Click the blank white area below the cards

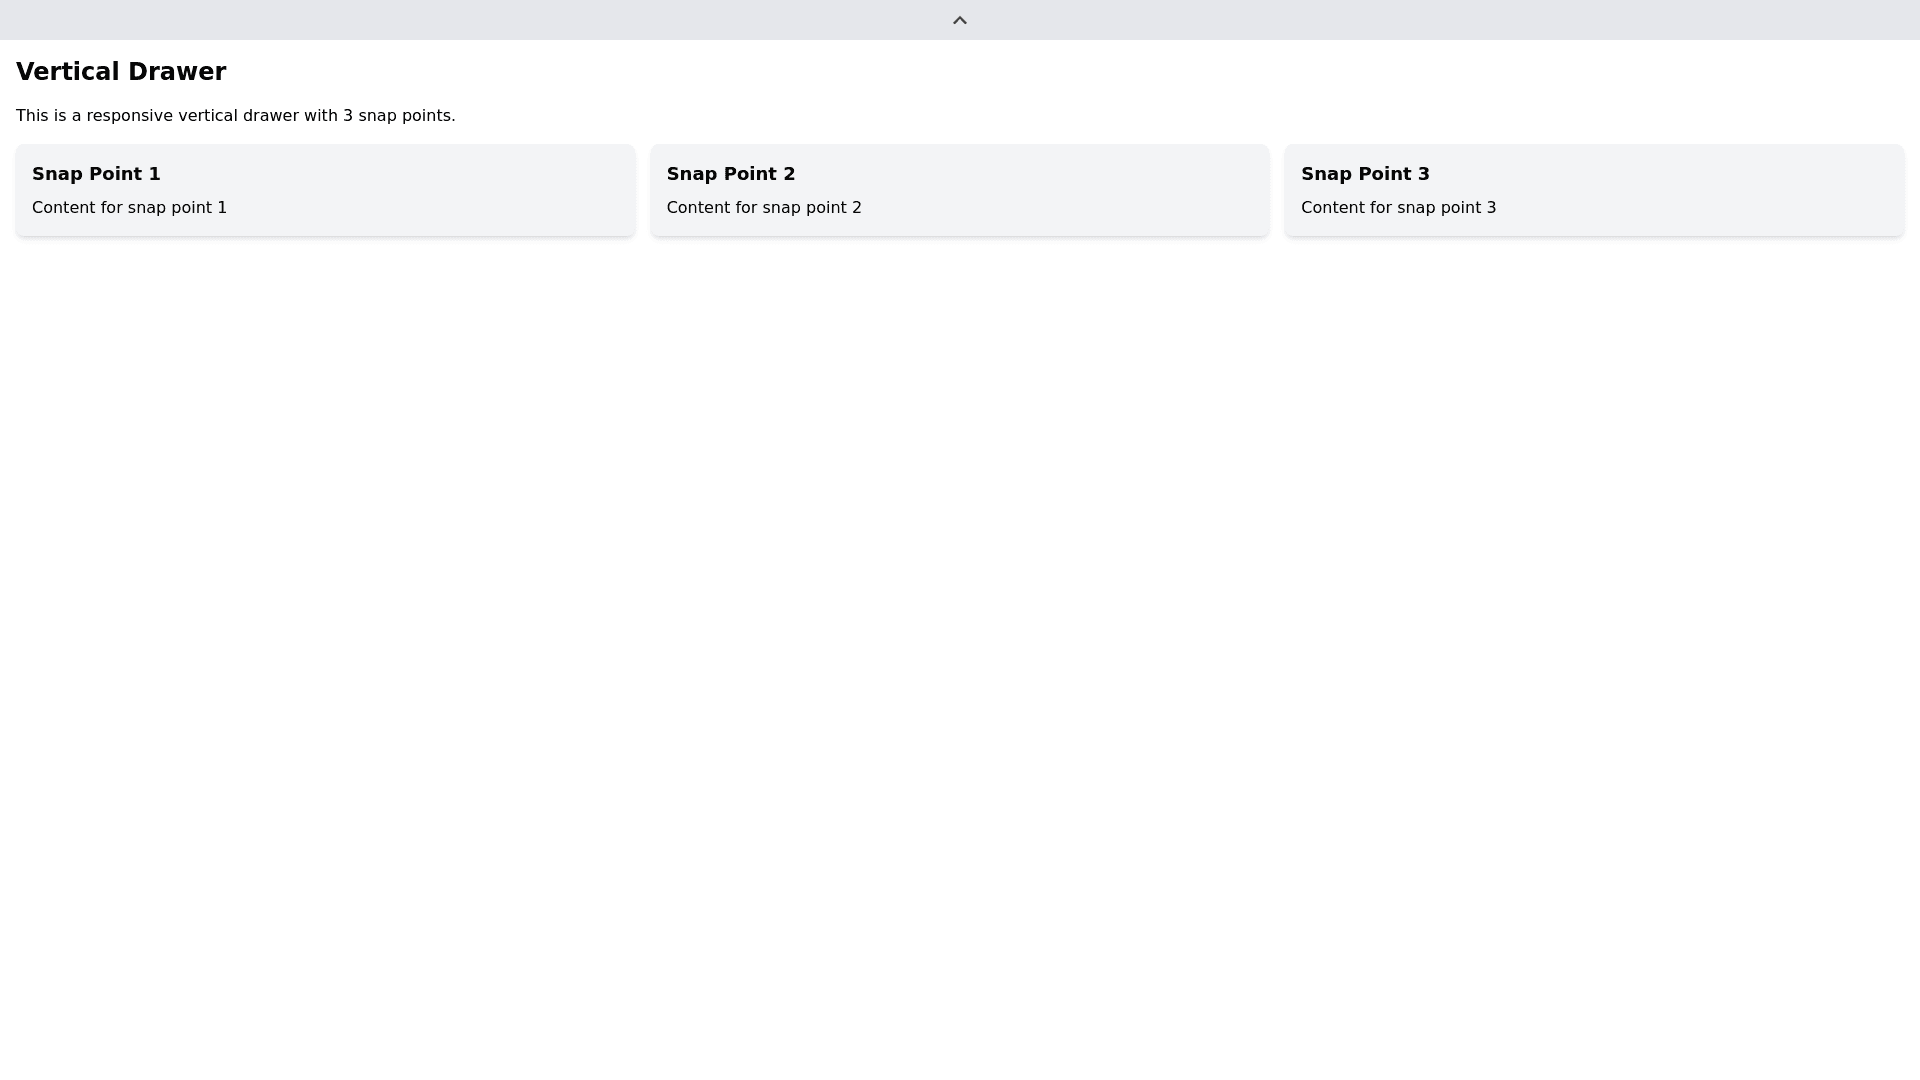pyautogui.click(x=960, y=650)
